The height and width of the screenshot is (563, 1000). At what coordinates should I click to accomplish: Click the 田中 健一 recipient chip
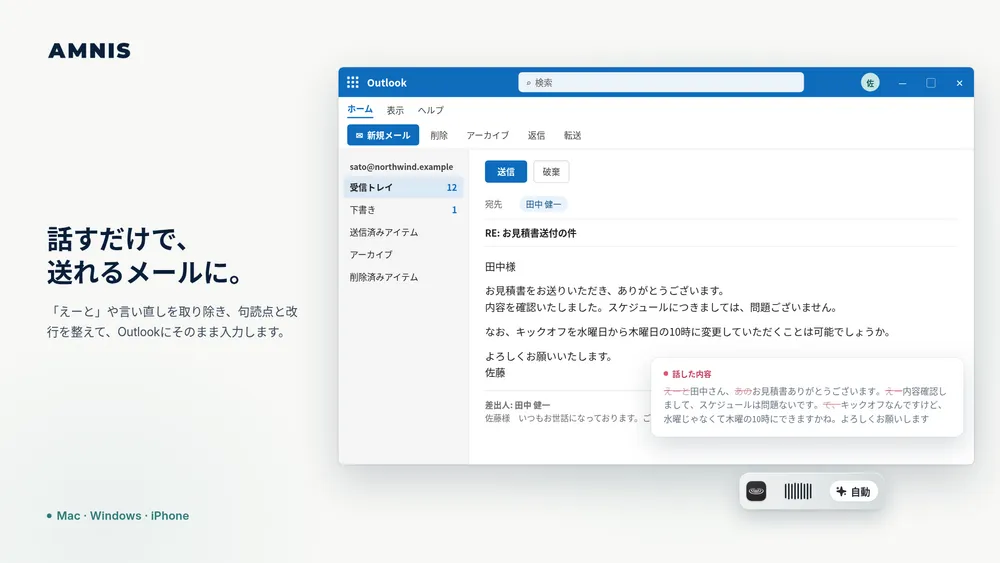(543, 204)
